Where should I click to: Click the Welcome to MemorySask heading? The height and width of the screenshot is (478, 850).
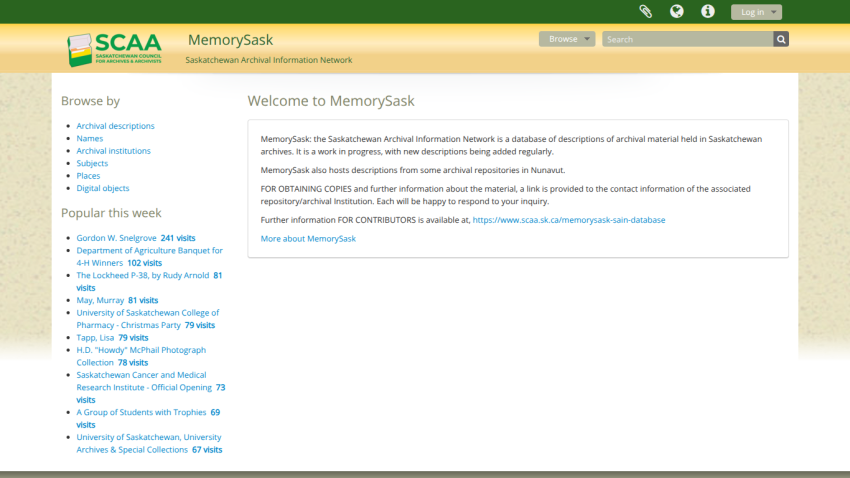point(331,101)
